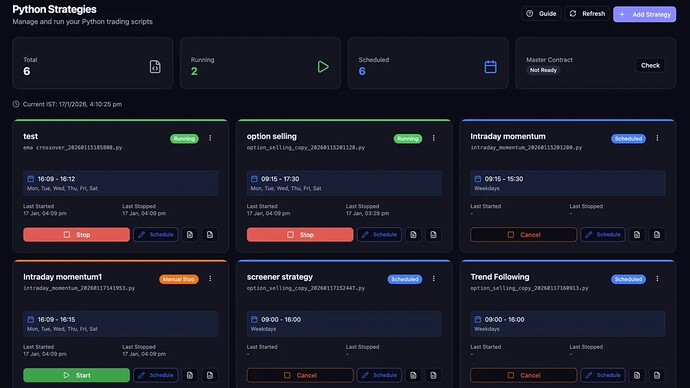Cancel the screener strategy schedule

click(x=300, y=375)
